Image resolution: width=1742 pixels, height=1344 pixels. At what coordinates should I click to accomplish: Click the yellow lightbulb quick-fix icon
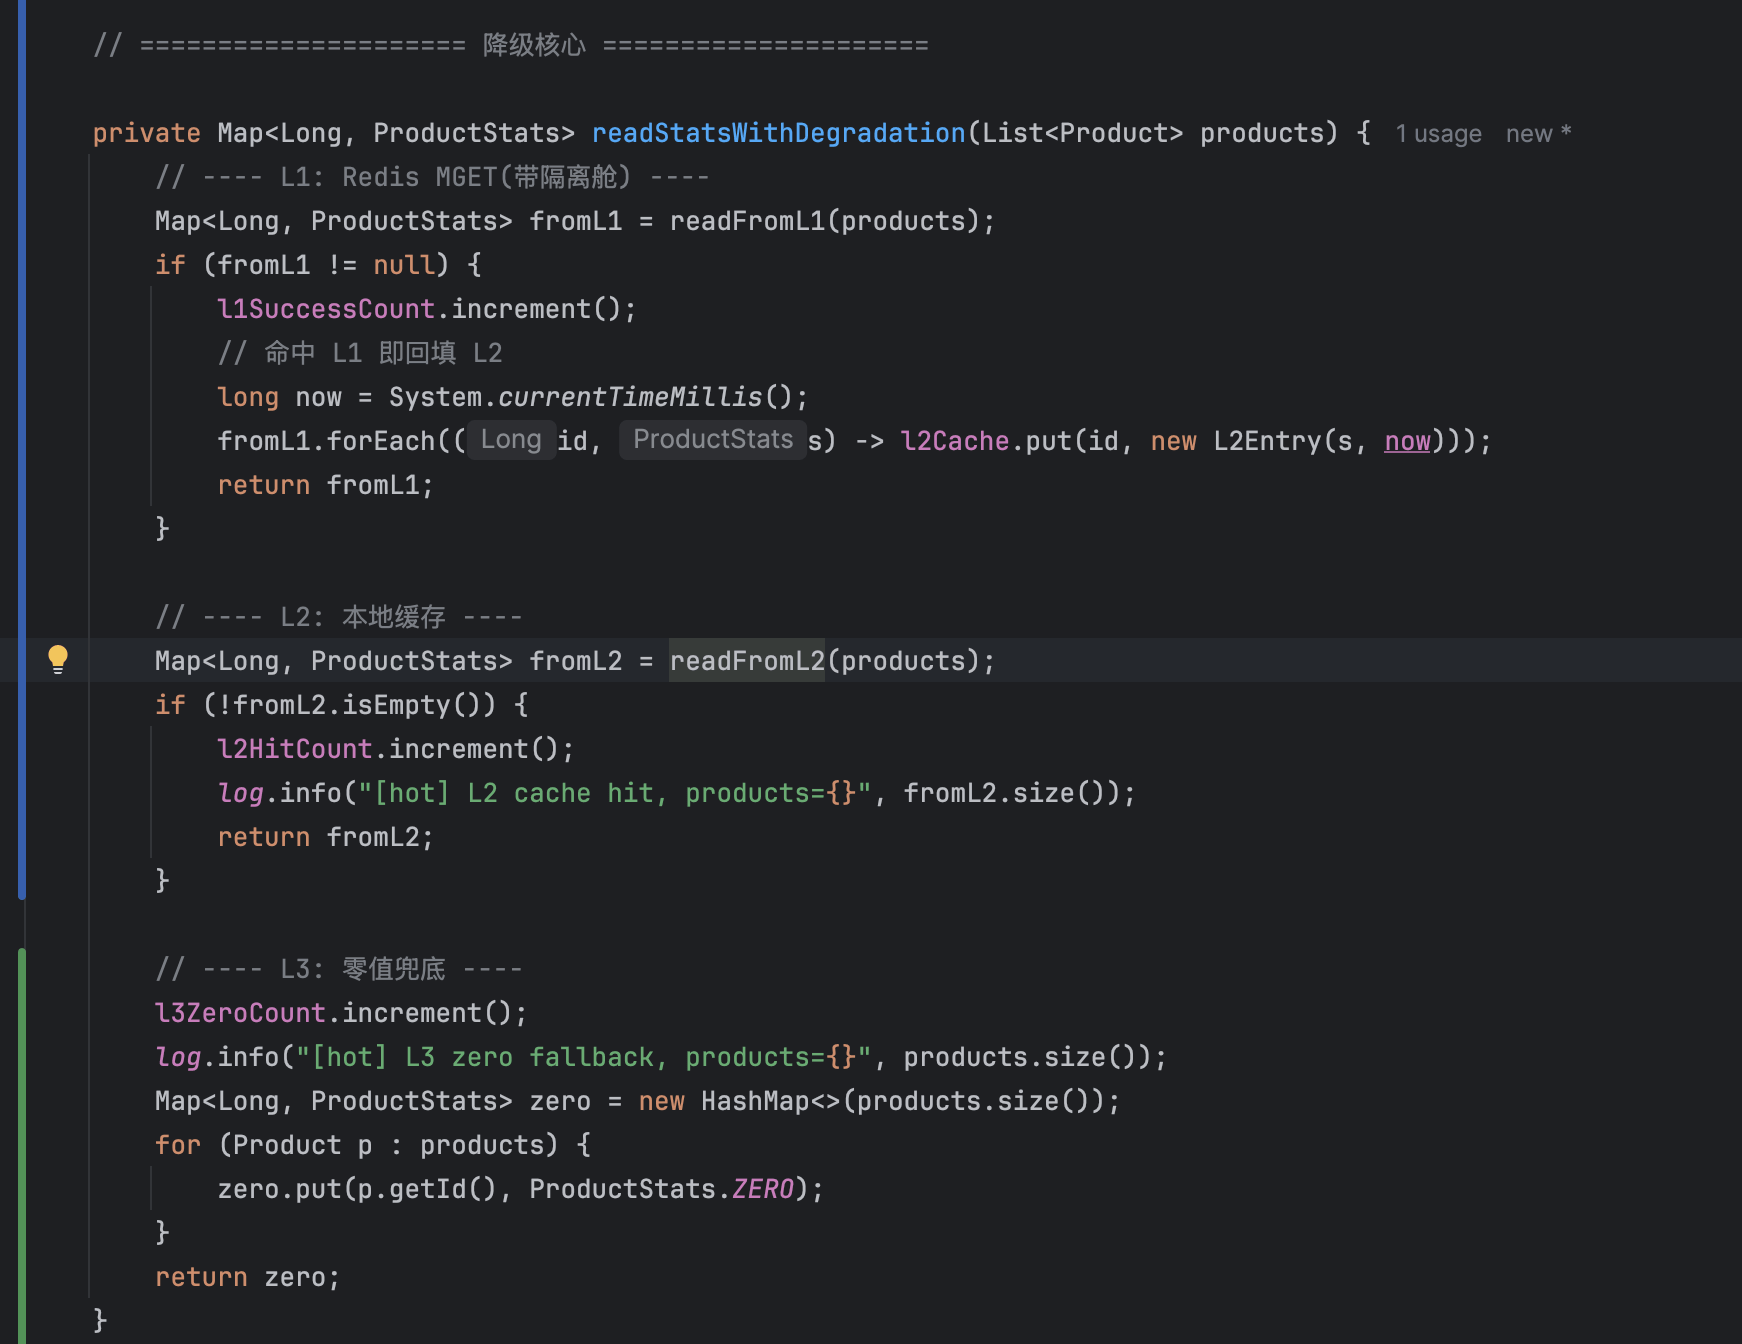pos(58,659)
